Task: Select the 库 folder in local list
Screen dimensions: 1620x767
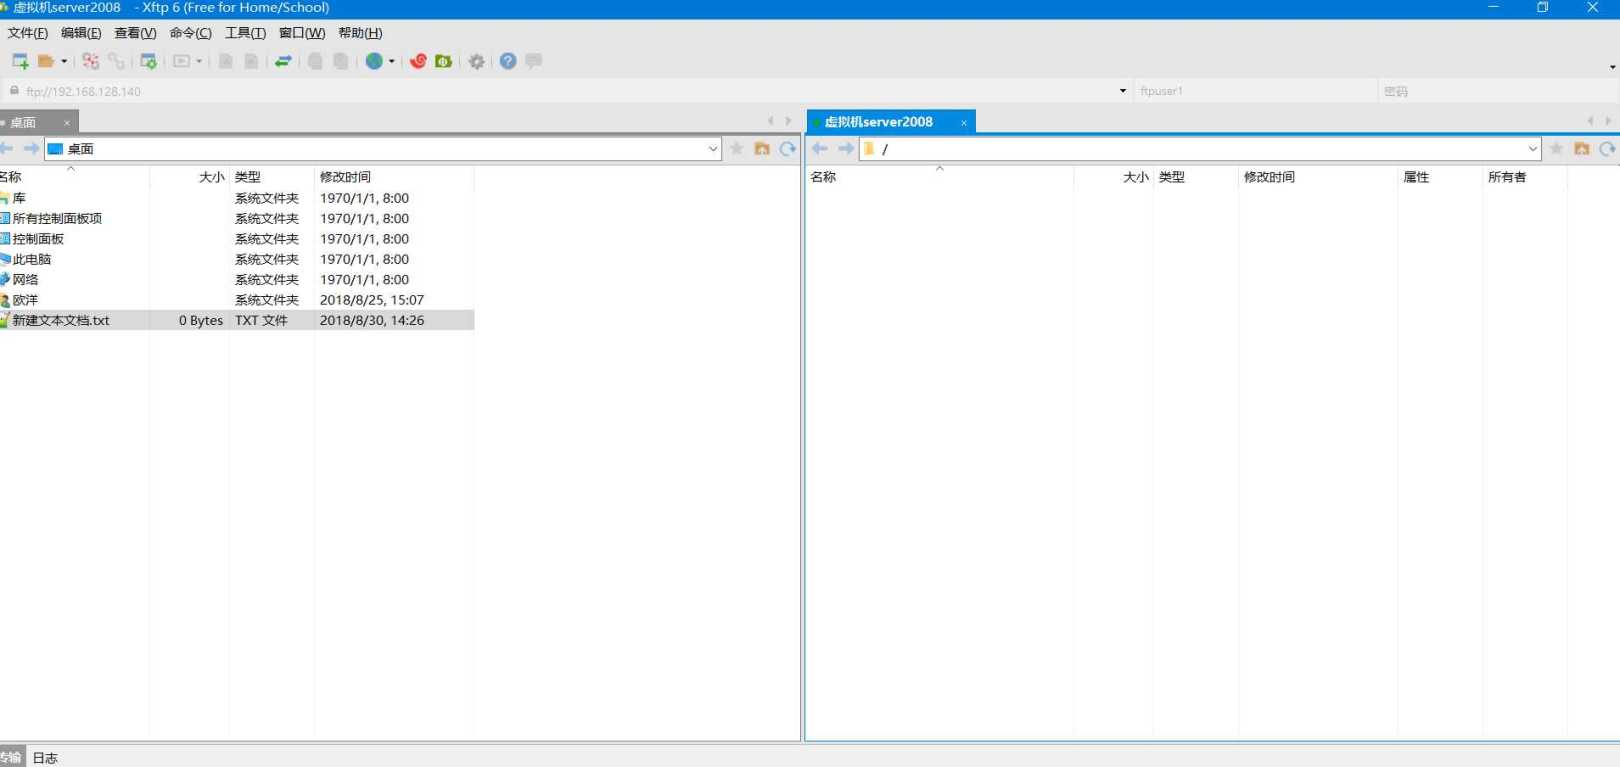Action: tap(19, 198)
